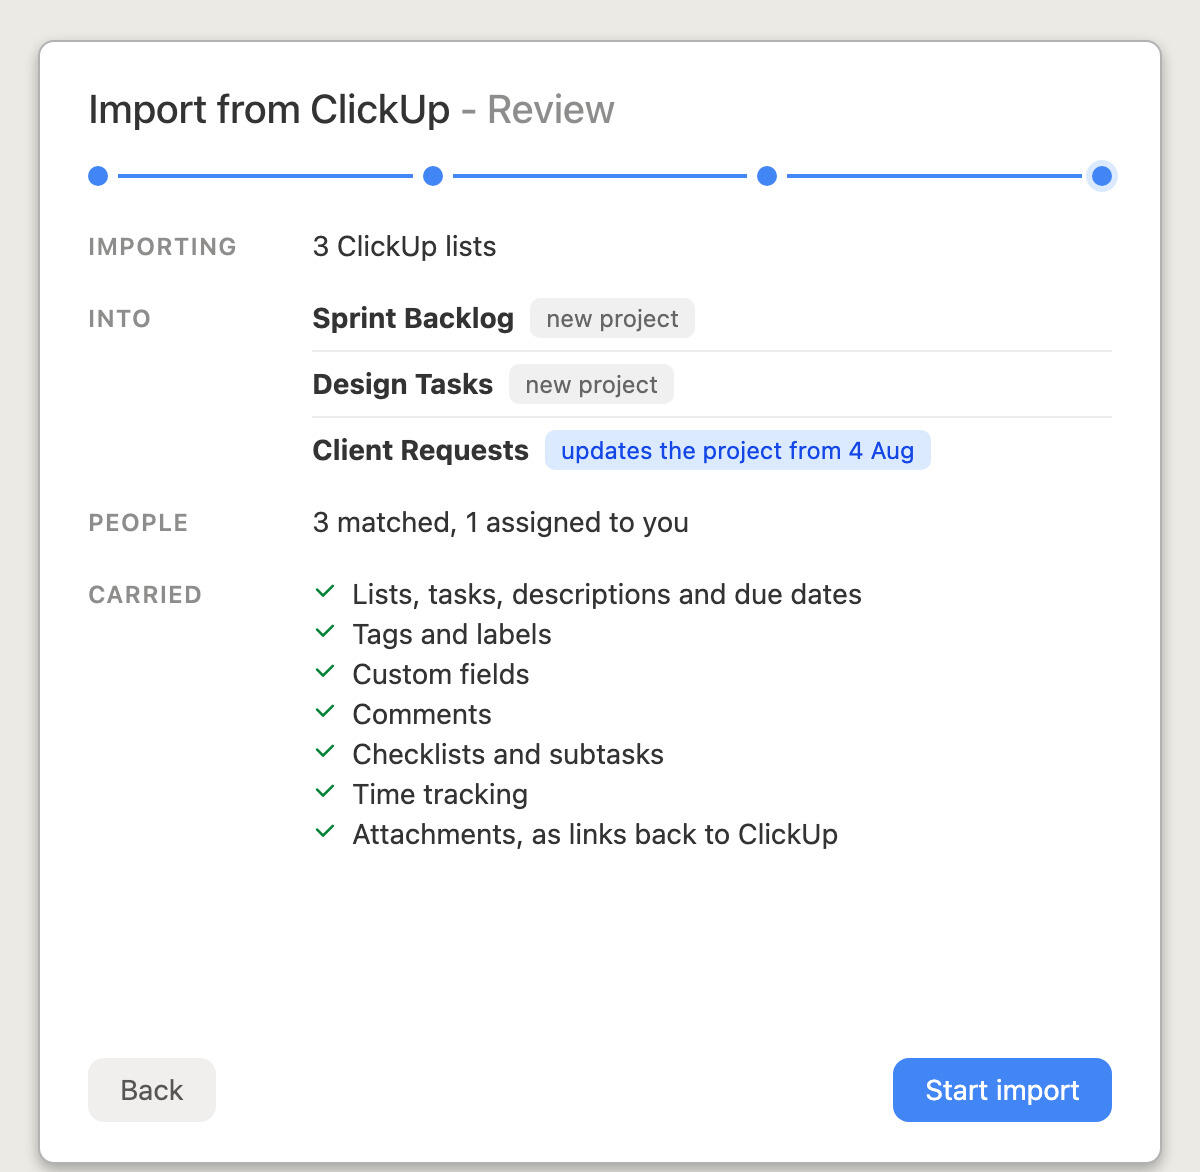Click the Client Requests project name

click(x=420, y=450)
